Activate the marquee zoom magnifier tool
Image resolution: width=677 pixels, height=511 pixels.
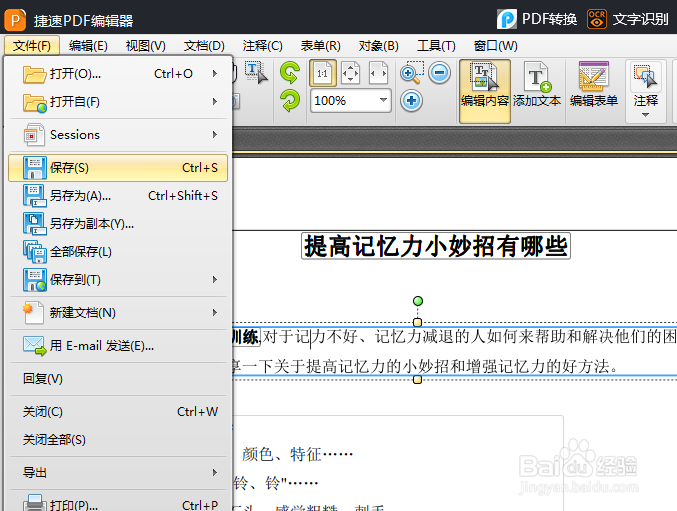tap(411, 73)
